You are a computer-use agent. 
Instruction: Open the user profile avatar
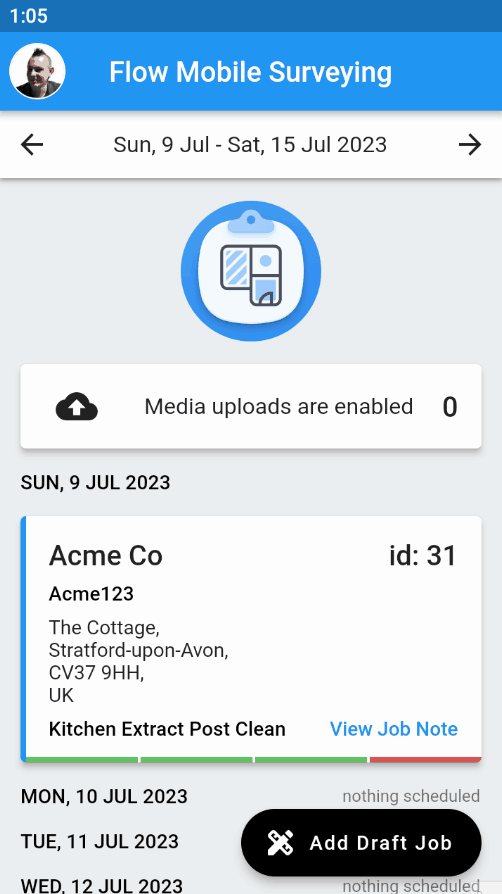pos(37,71)
